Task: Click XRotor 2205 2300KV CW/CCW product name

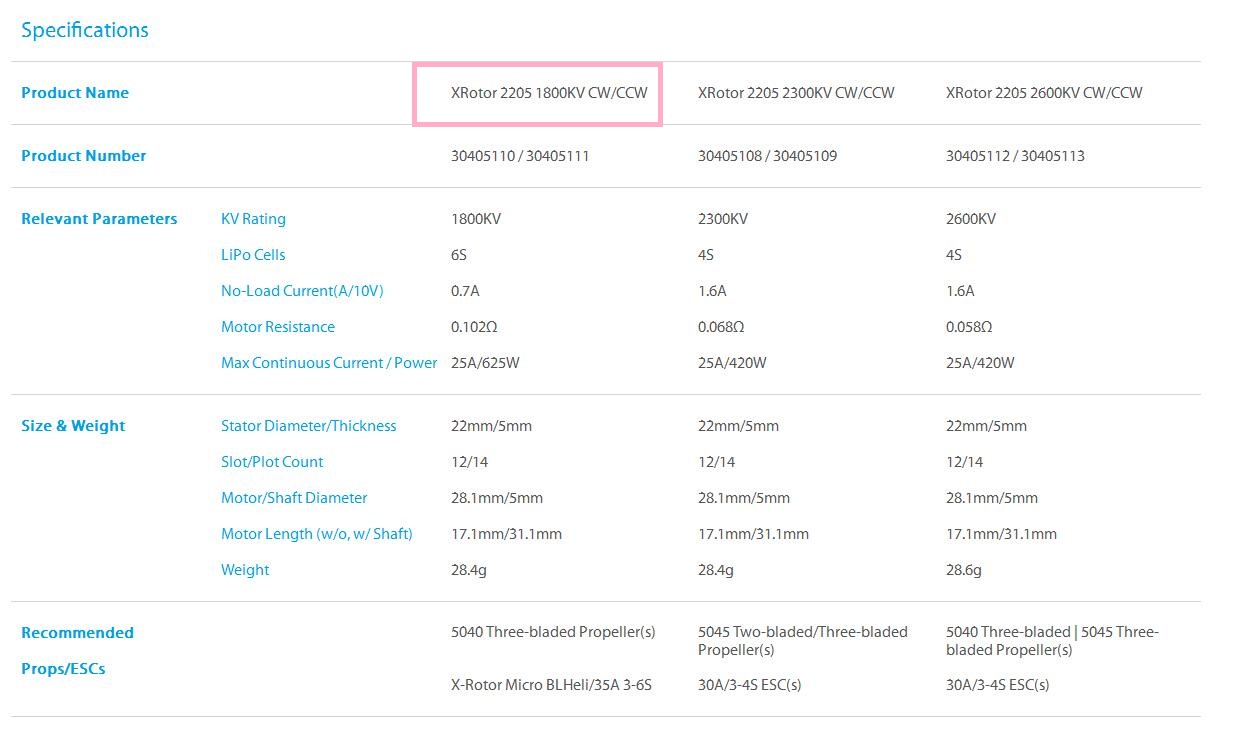Action: pos(796,93)
